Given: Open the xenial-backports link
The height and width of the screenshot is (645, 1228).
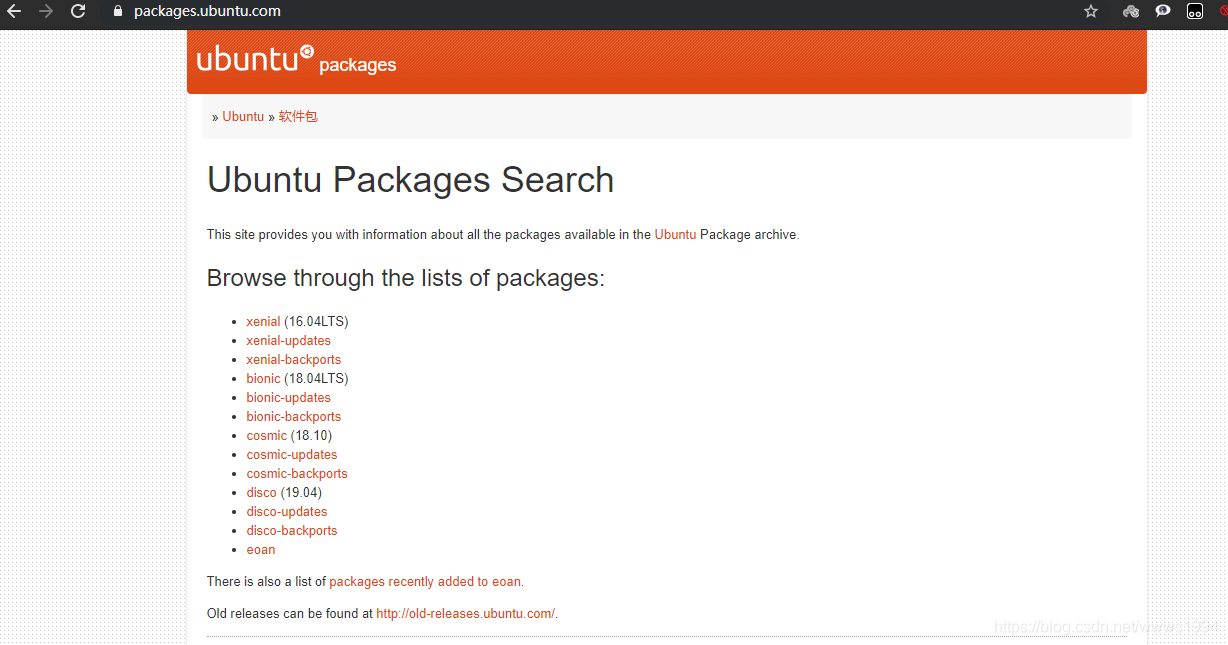Looking at the screenshot, I should 294,360.
